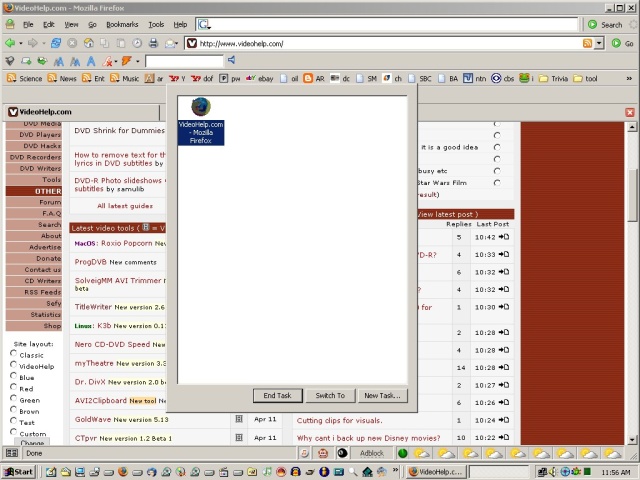Click the VideoHelp.c... taskbar button

[437, 472]
